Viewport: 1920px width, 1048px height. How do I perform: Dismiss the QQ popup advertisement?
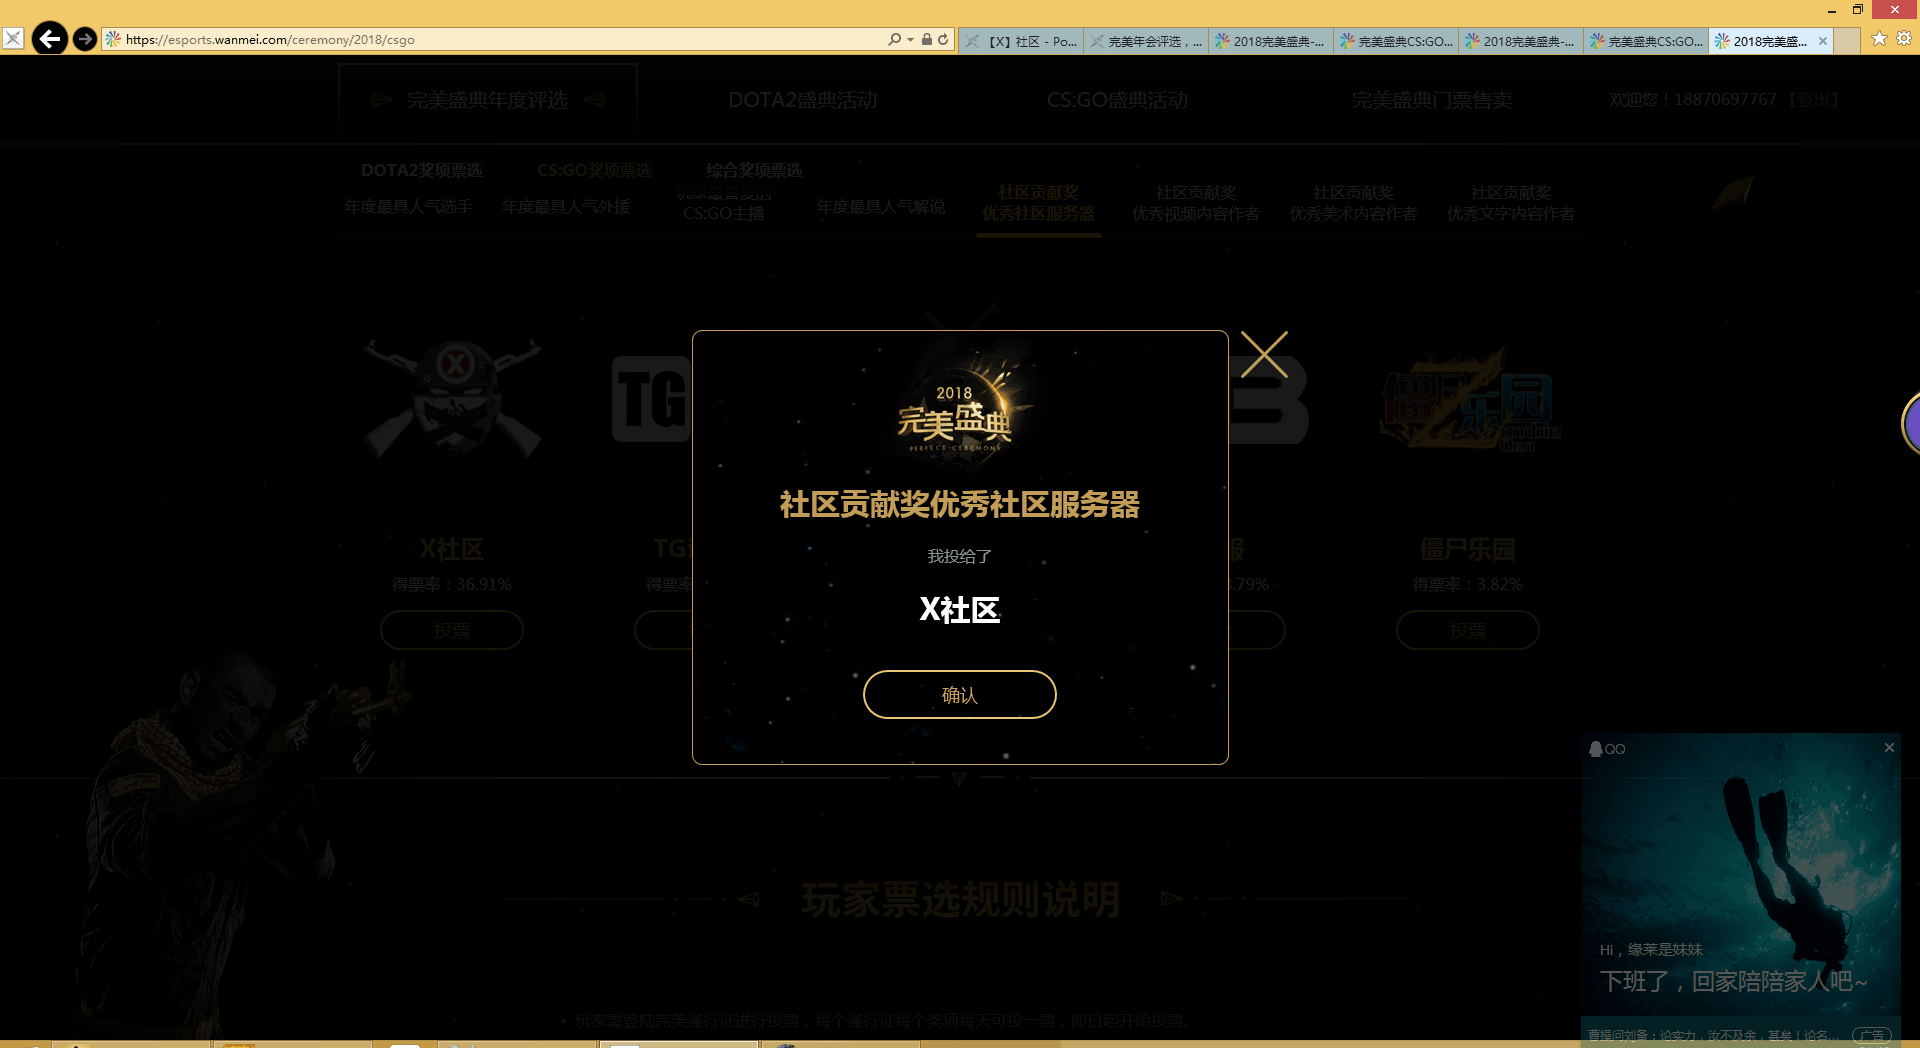pos(1889,747)
